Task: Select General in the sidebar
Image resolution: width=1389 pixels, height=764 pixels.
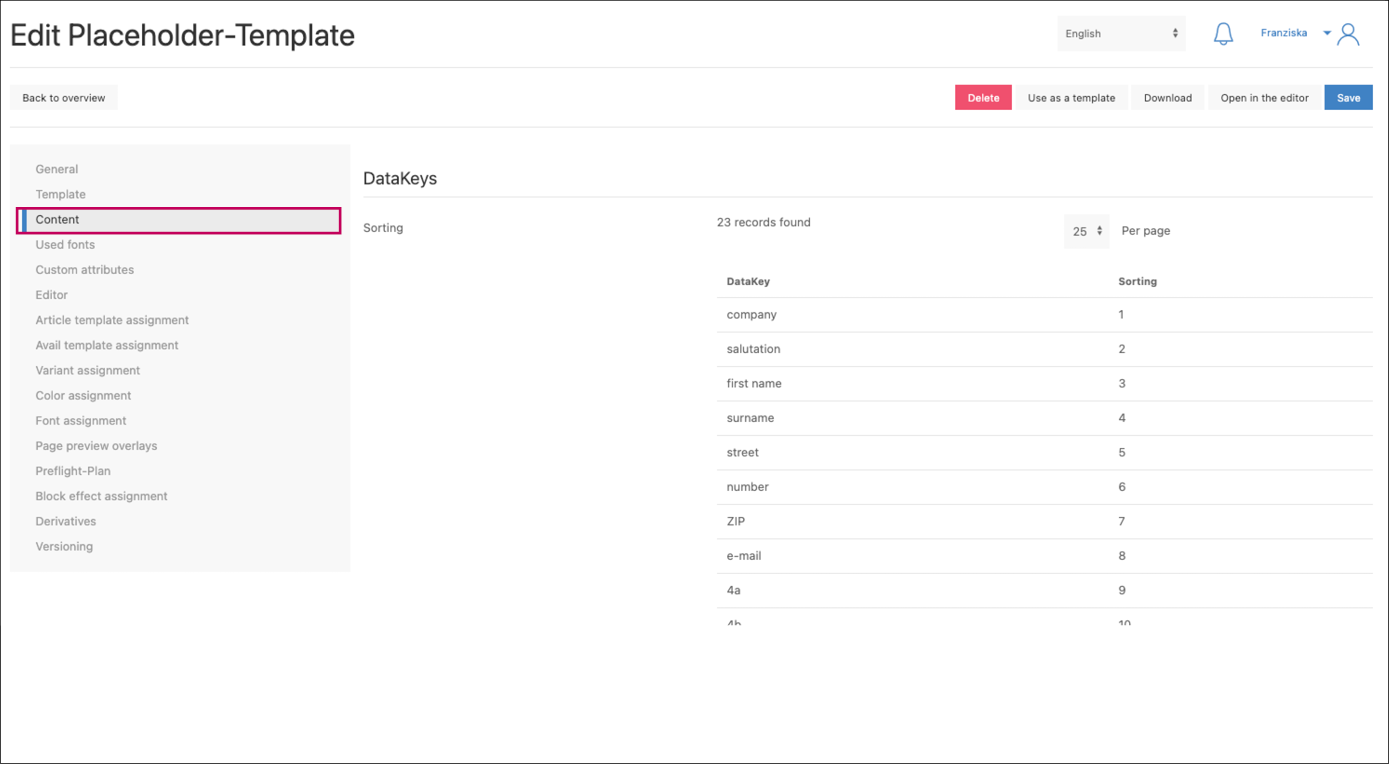Action: click(57, 170)
